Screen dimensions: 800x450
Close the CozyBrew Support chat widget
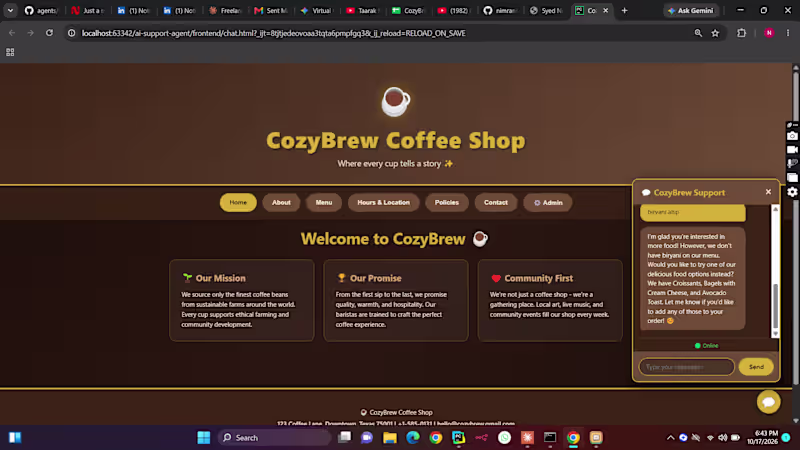coord(768,192)
